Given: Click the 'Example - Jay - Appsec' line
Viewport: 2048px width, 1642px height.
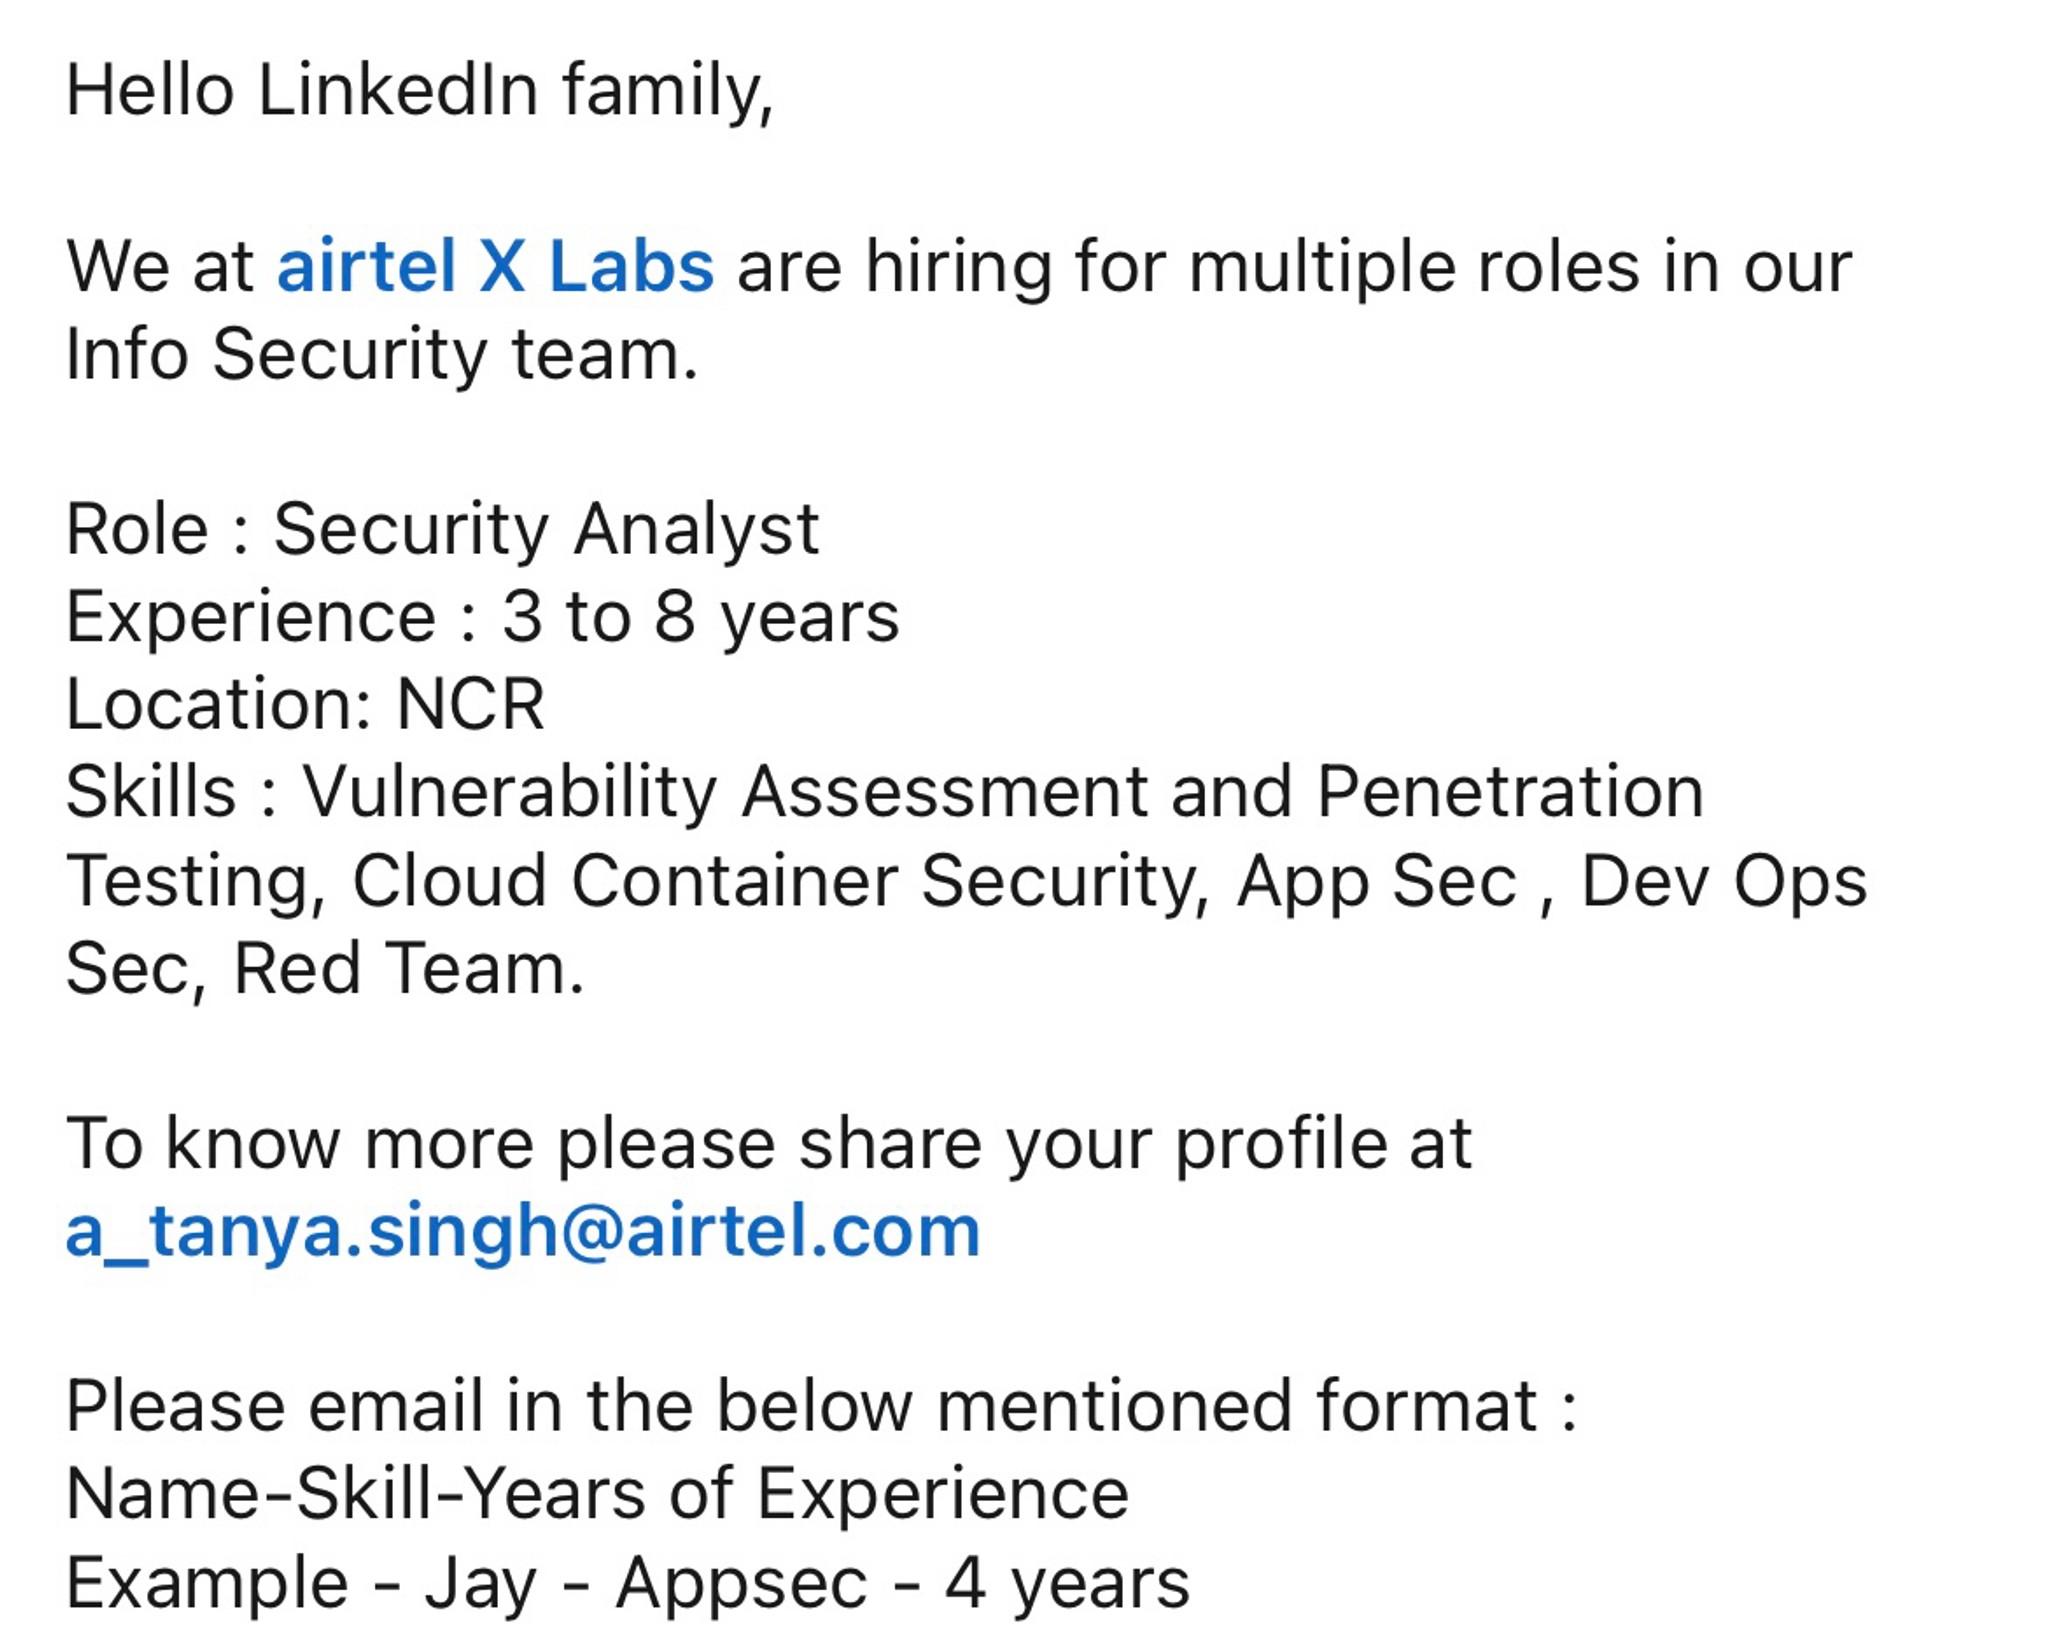Looking at the screenshot, I should 627,1583.
